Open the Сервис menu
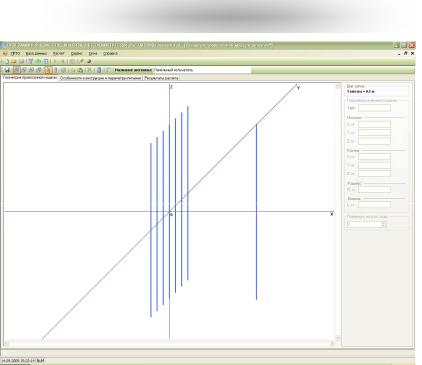This screenshot has width=422, height=365. pos(76,53)
